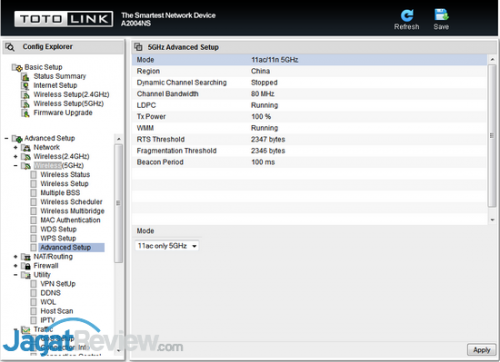Select the Fragmentation Threshold row
Image resolution: width=500 pixels, height=362 pixels.
[310, 150]
